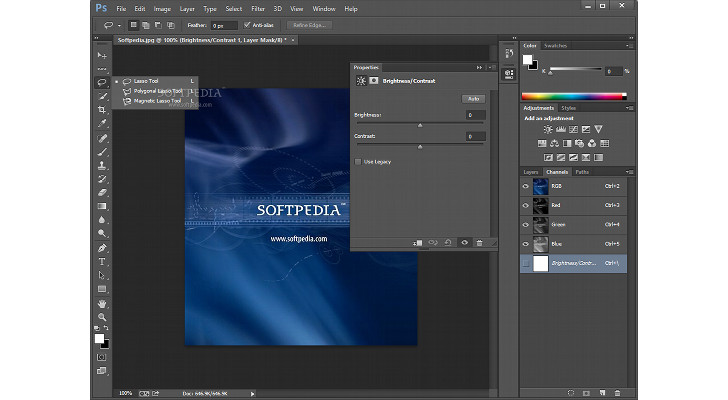
Task: Hide the Green channel
Action: 526,225
